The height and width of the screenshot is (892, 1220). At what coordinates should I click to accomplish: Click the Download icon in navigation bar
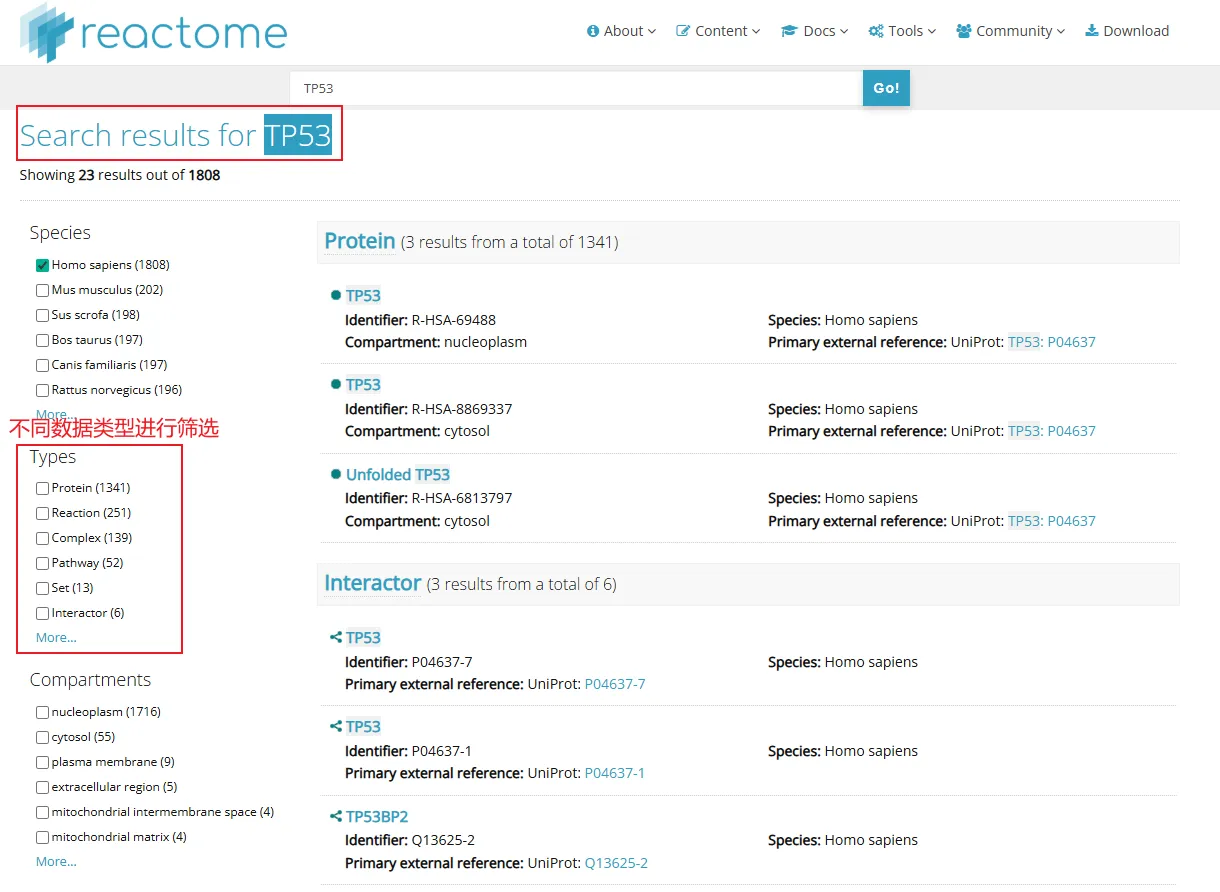[1092, 31]
